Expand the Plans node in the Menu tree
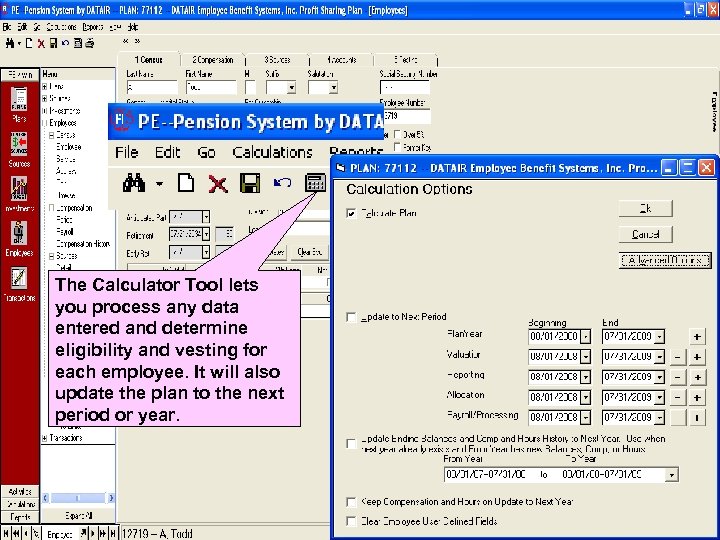The image size is (720, 540). click(x=45, y=86)
